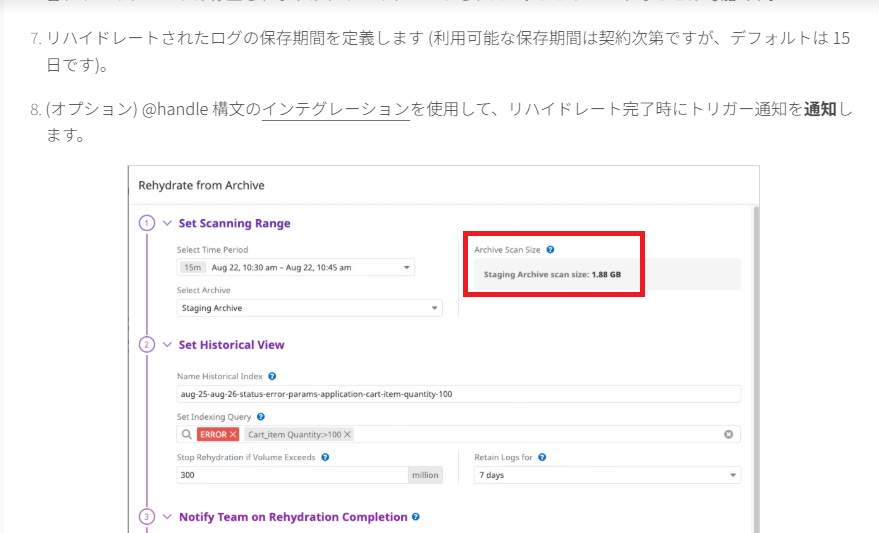
Task: Click the ERROR tag label
Action: (x=213, y=434)
